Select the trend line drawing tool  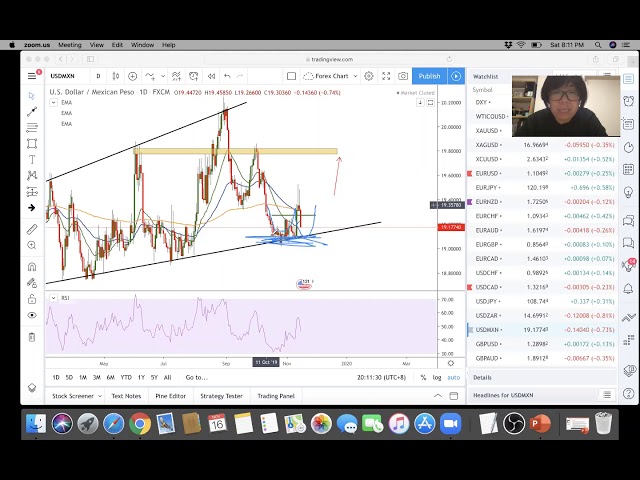pyautogui.click(x=32, y=111)
